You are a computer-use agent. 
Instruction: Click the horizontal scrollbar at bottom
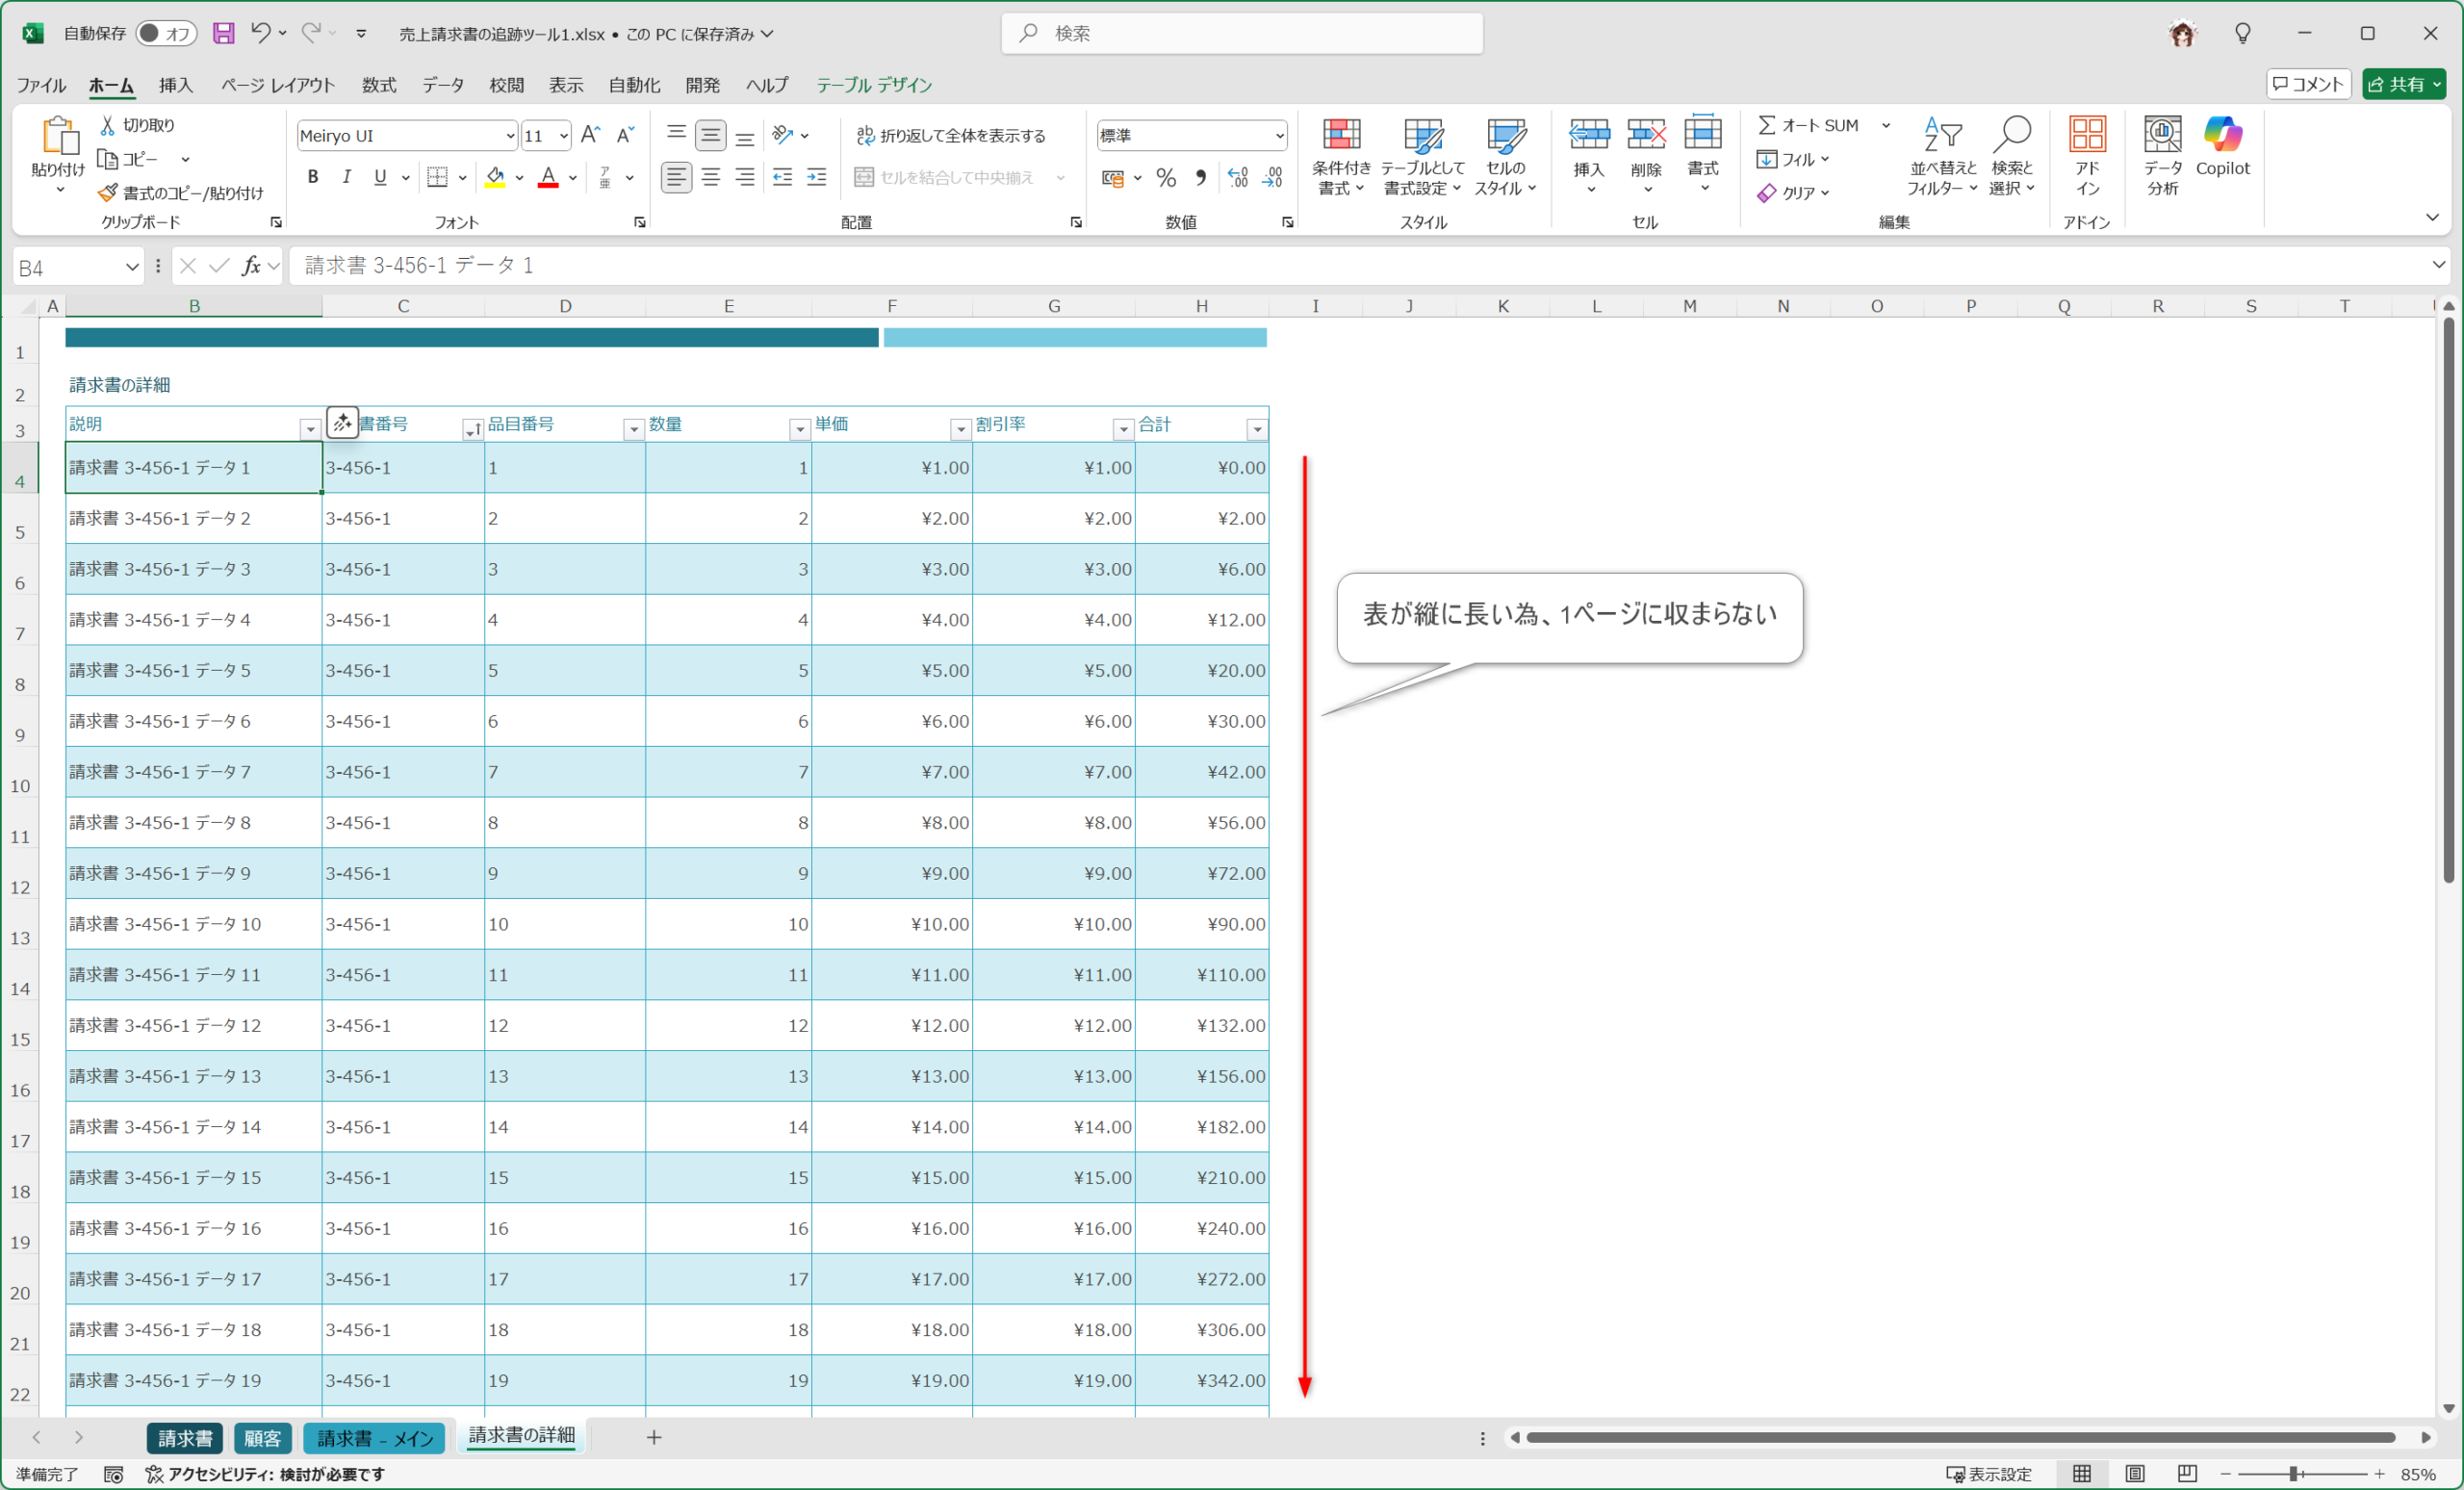click(1960, 1437)
